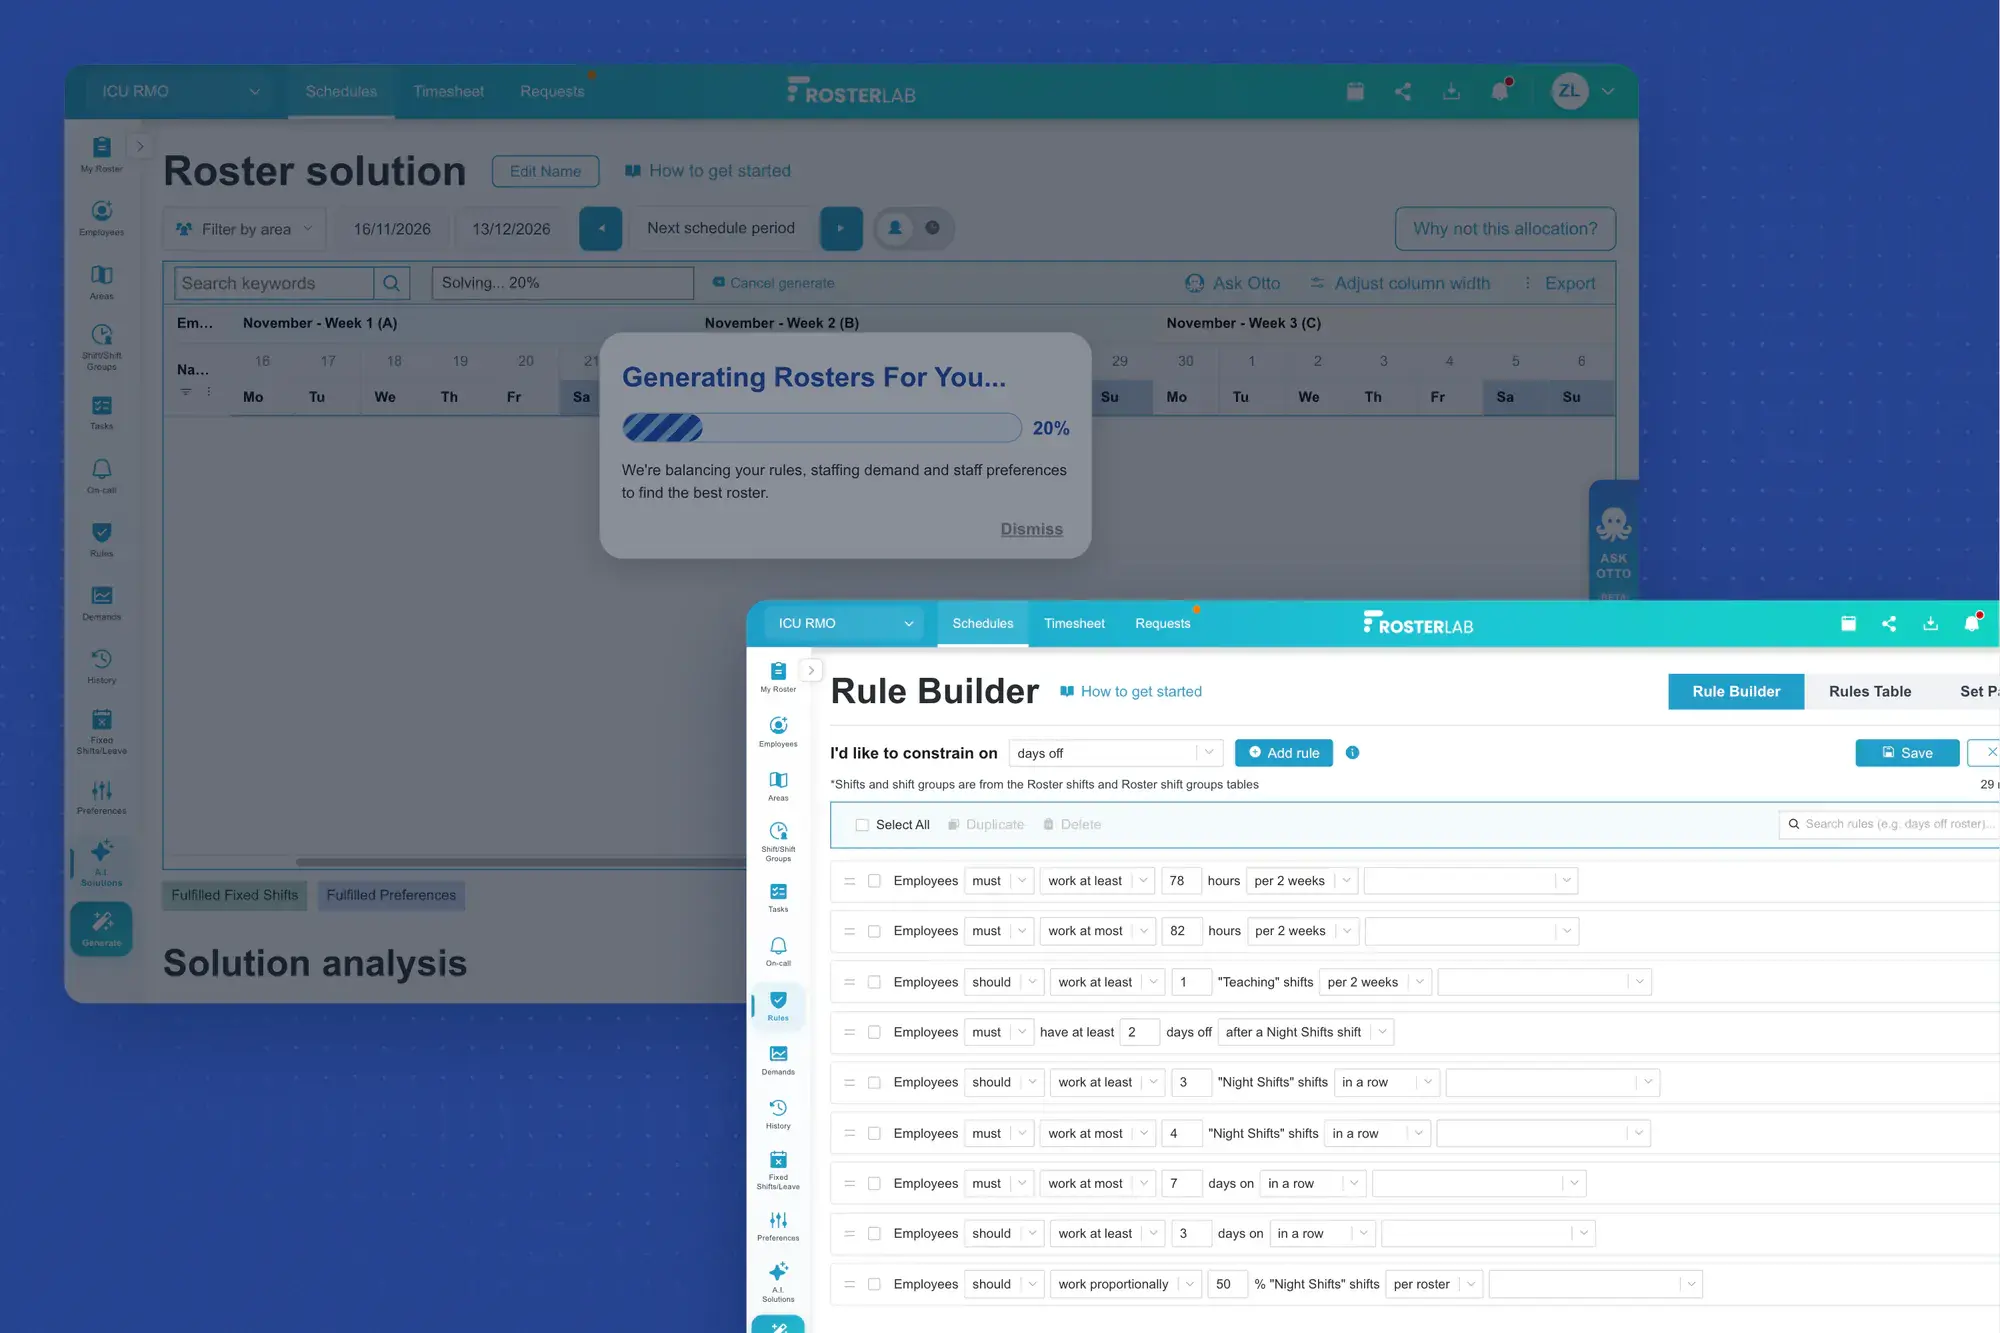Click the download icon in Rule Builder header
Screen dimensions: 2000x1333
[x=1930, y=623]
